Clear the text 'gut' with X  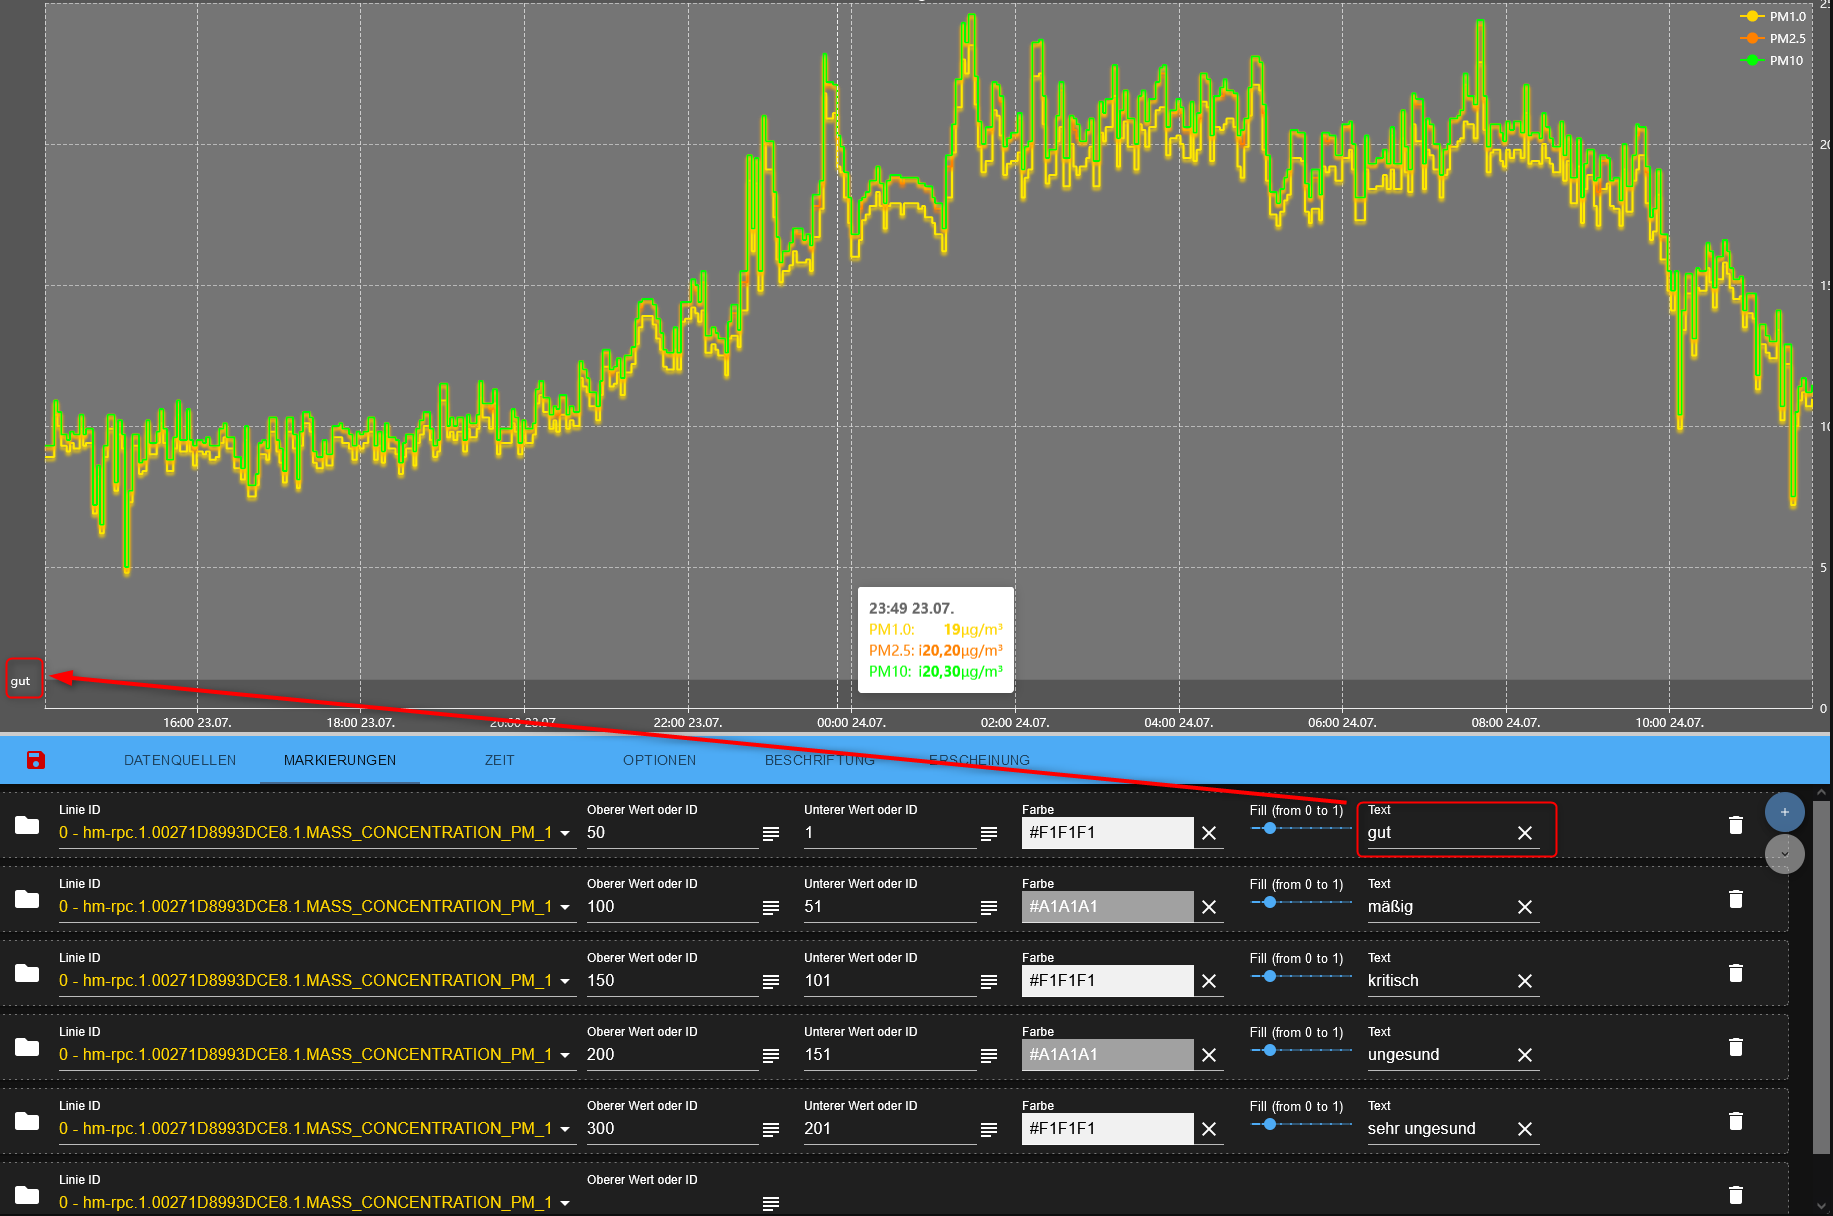1525,833
